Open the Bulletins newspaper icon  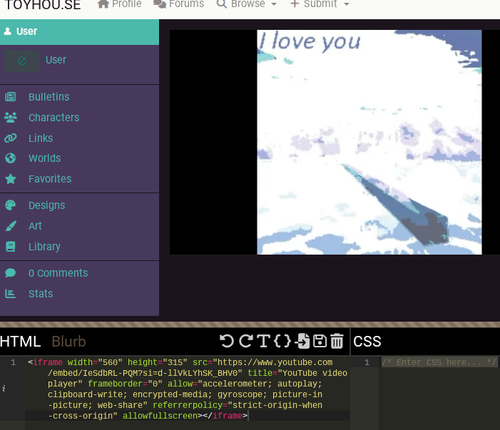(x=10, y=97)
